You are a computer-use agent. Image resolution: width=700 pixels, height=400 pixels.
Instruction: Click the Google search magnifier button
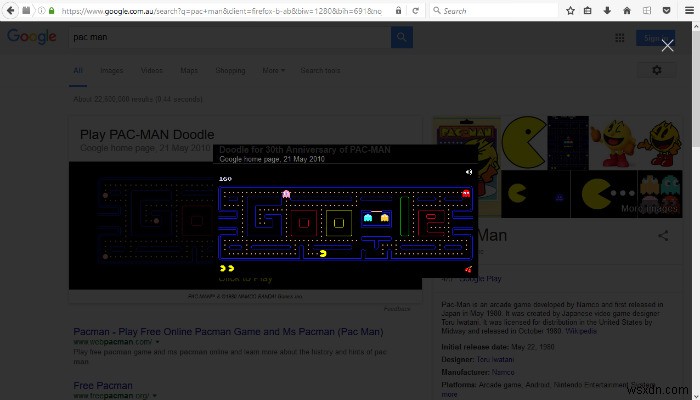click(402, 37)
